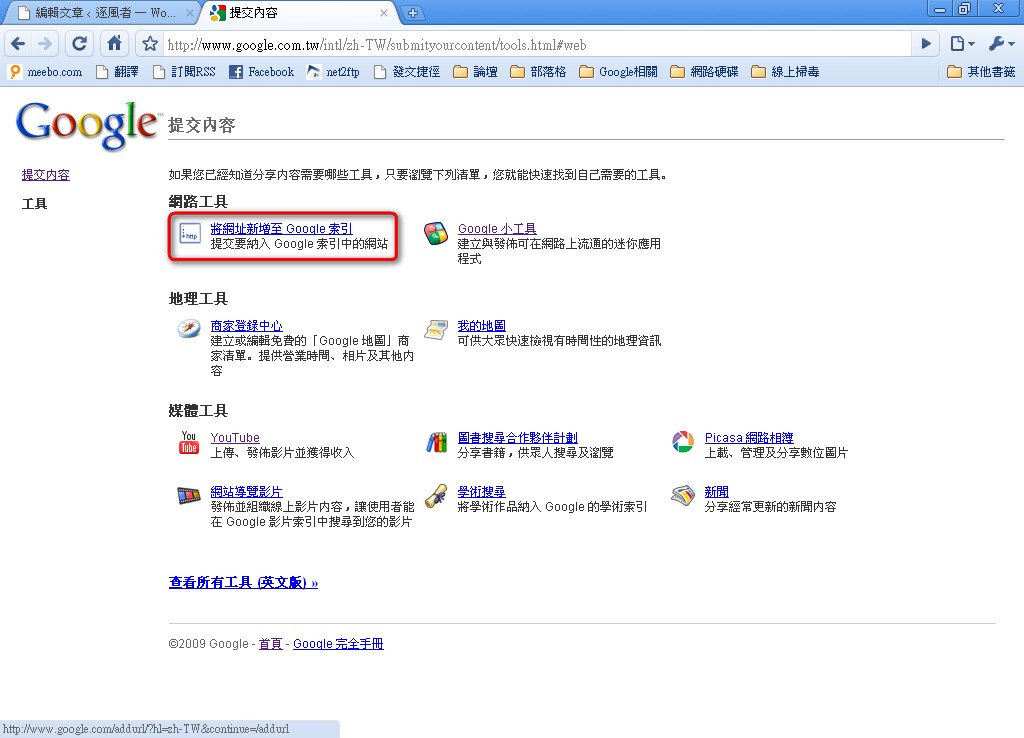Click the books icon for 圖書搜尋
The width and height of the screenshot is (1024, 738).
click(x=436, y=441)
